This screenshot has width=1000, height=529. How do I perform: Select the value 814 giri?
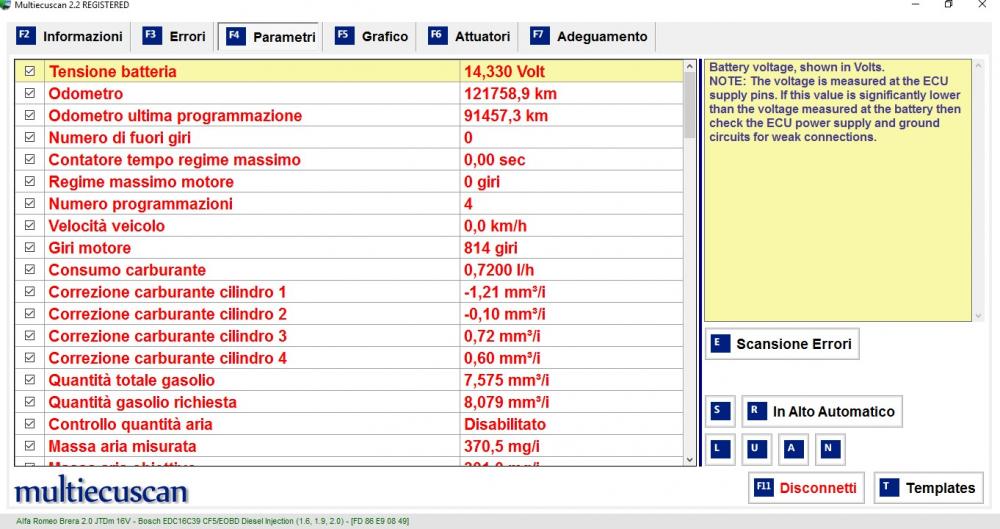click(x=490, y=248)
